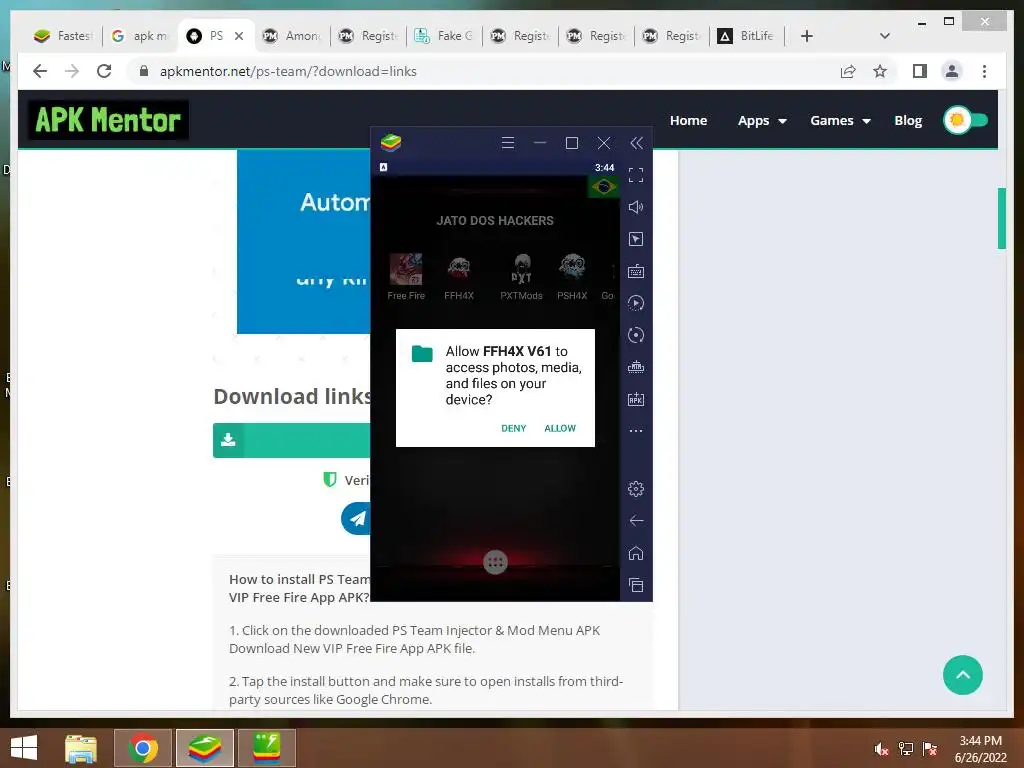Open the BlueStacks keyboard controls icon
Image resolution: width=1024 pixels, height=768 pixels.
coord(635,271)
